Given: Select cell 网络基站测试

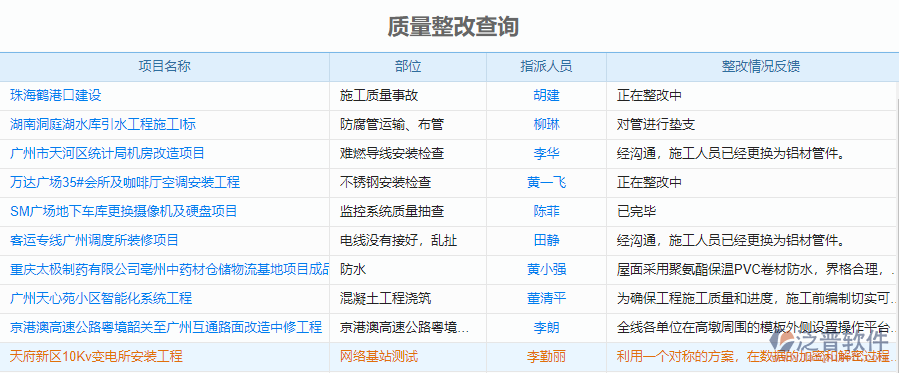Looking at the screenshot, I should 379,356.
